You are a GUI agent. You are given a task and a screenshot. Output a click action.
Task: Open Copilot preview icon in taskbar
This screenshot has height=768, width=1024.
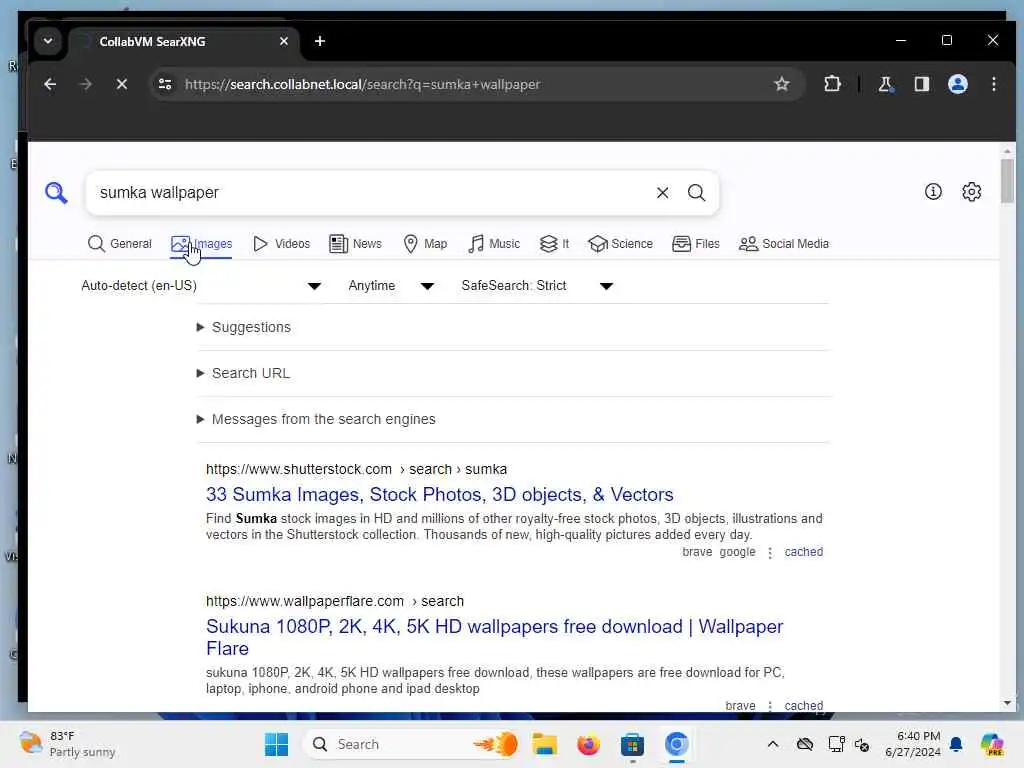991,744
